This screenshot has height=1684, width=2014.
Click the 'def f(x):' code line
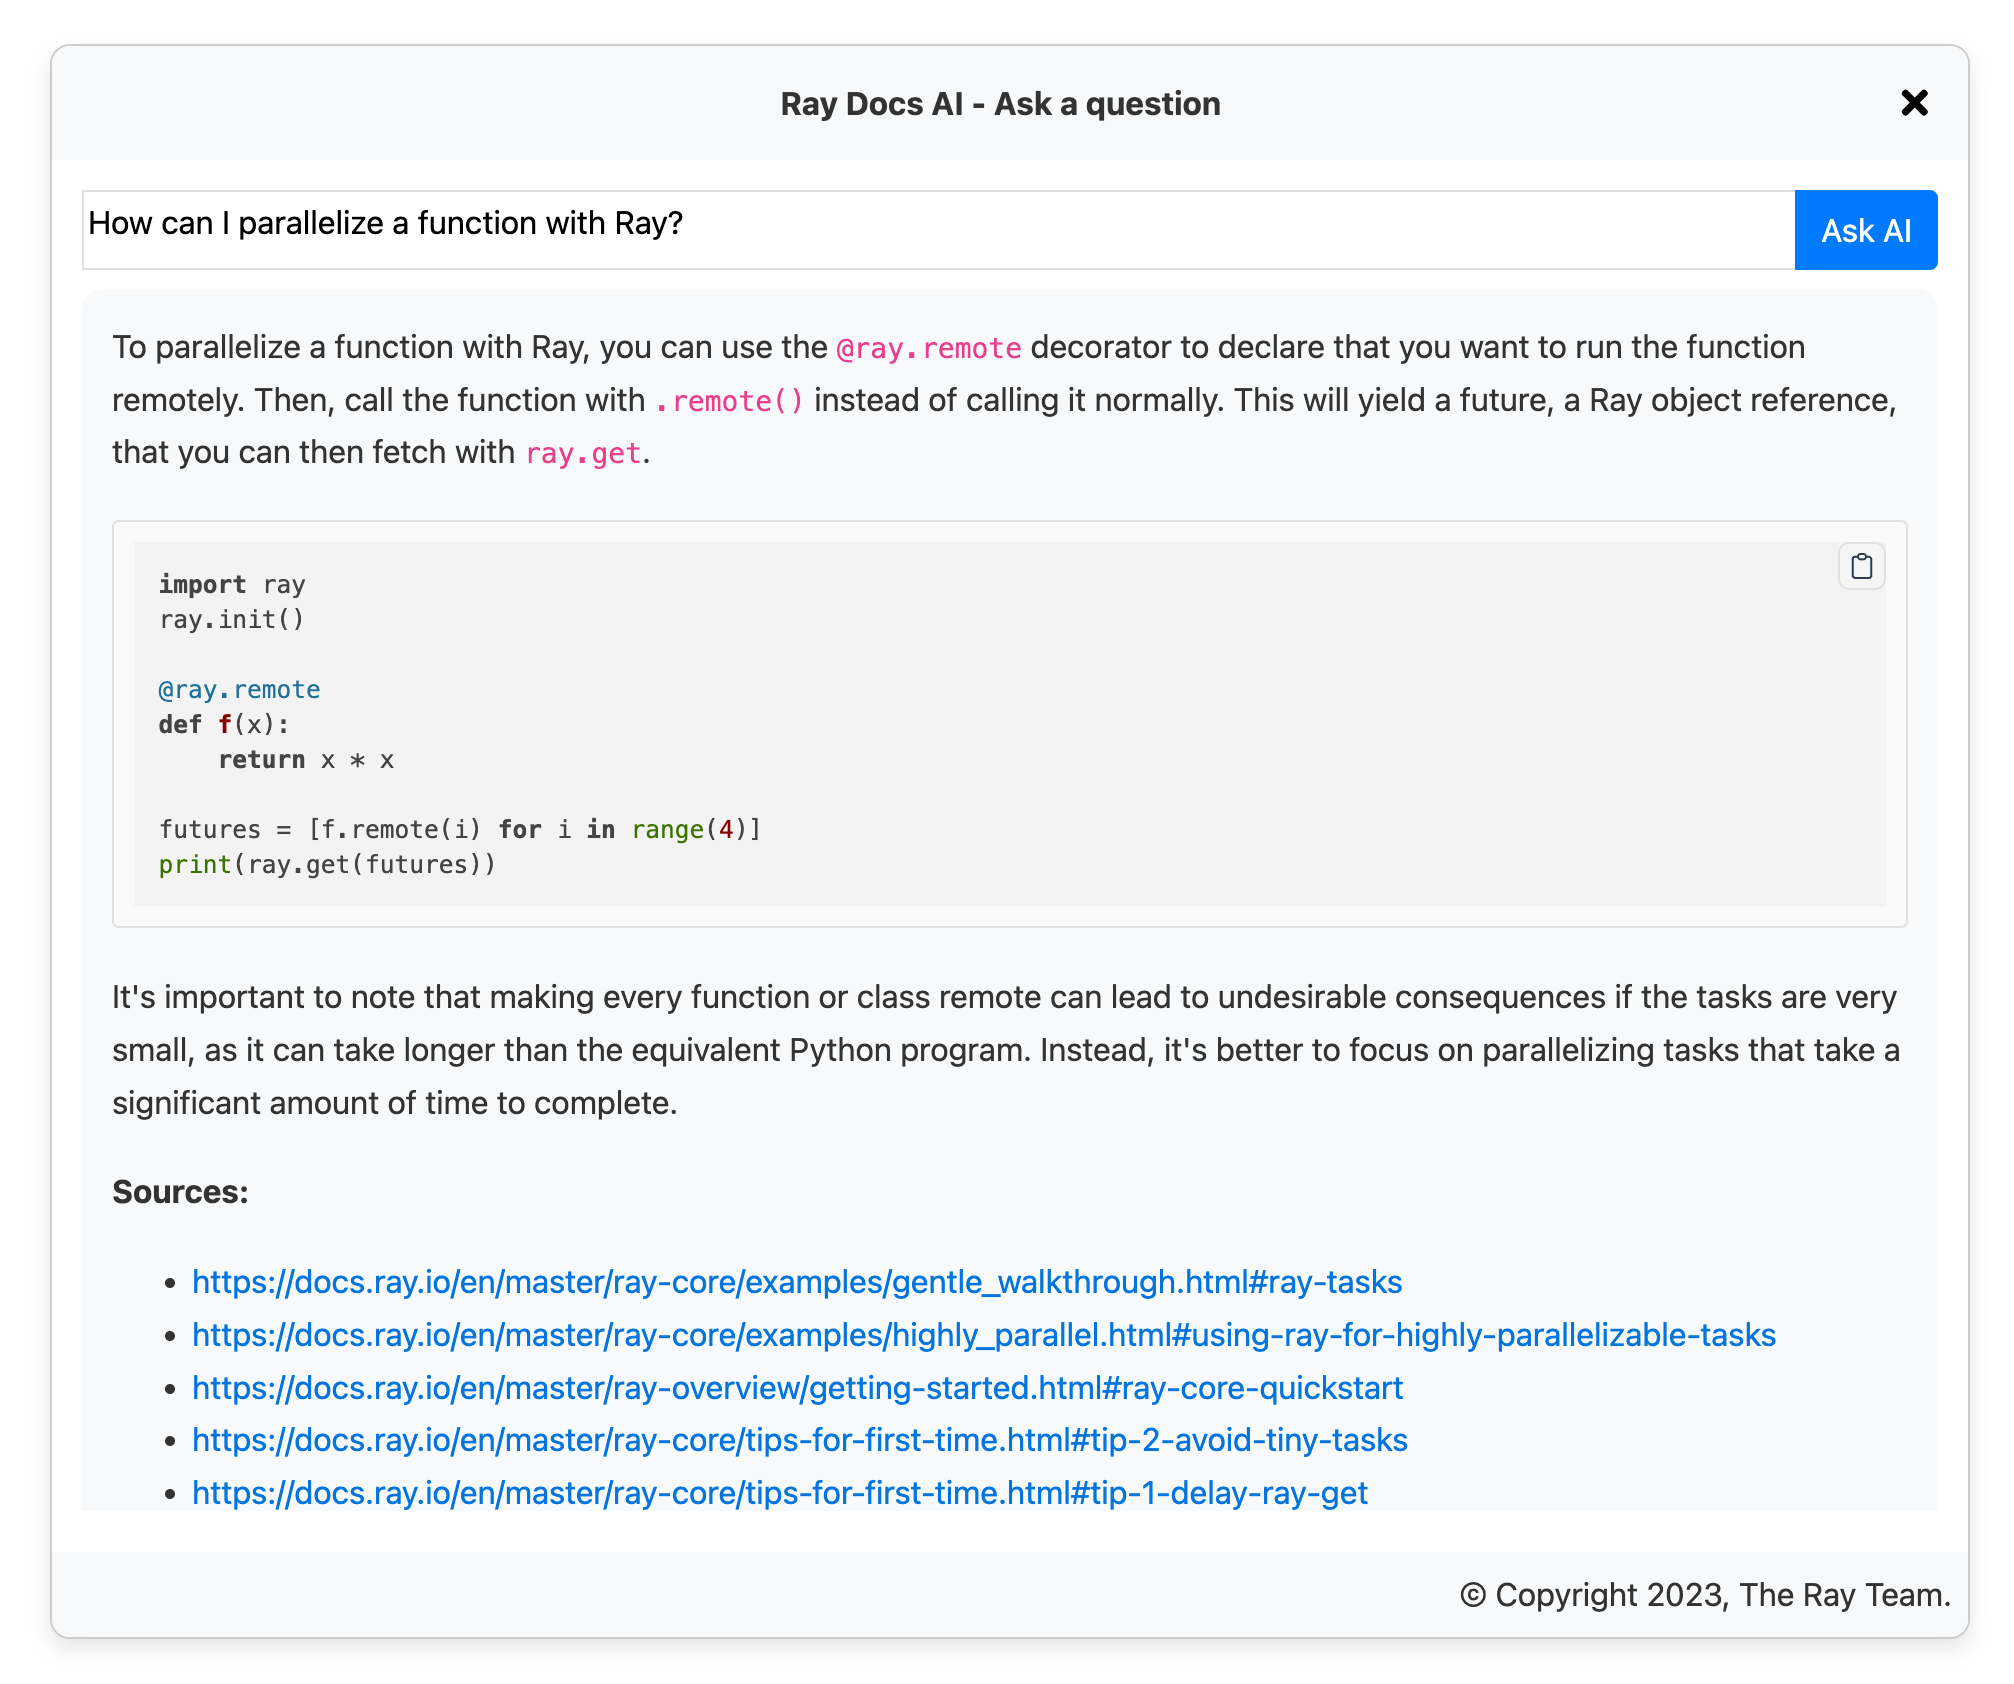pos(224,724)
